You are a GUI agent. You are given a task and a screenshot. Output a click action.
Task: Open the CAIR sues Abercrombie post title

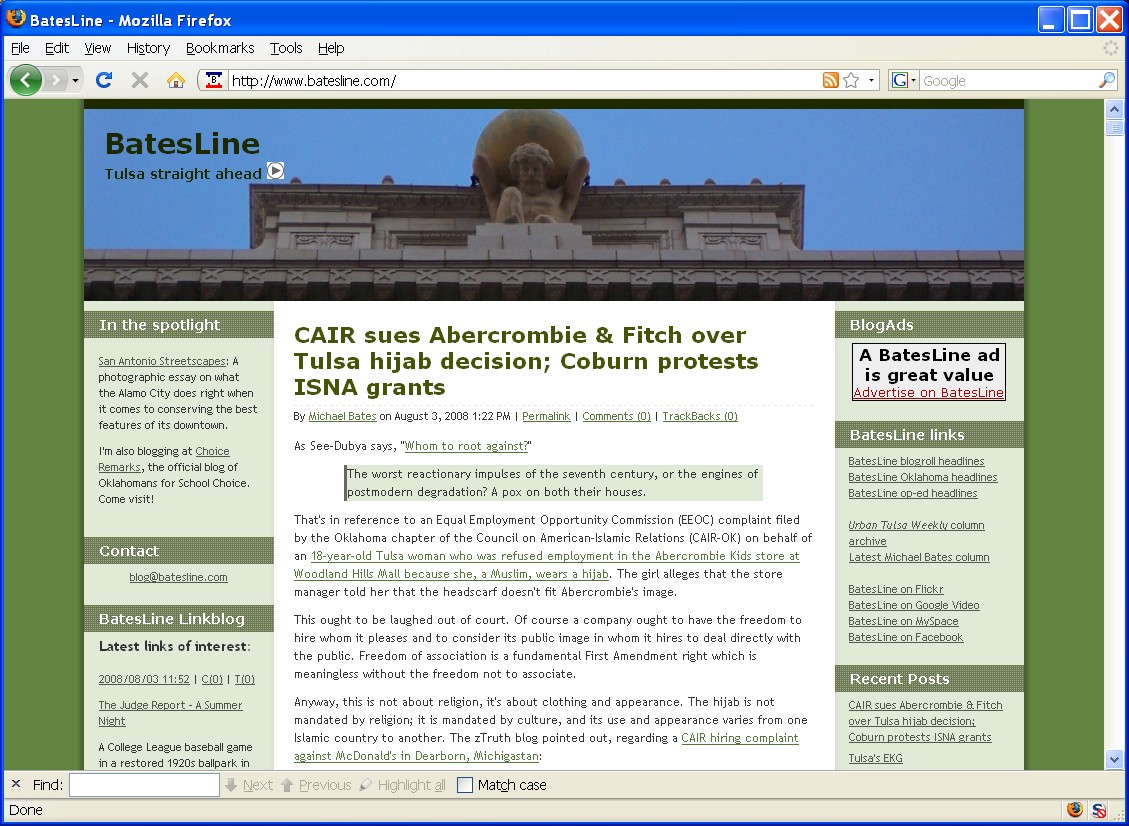click(526, 361)
